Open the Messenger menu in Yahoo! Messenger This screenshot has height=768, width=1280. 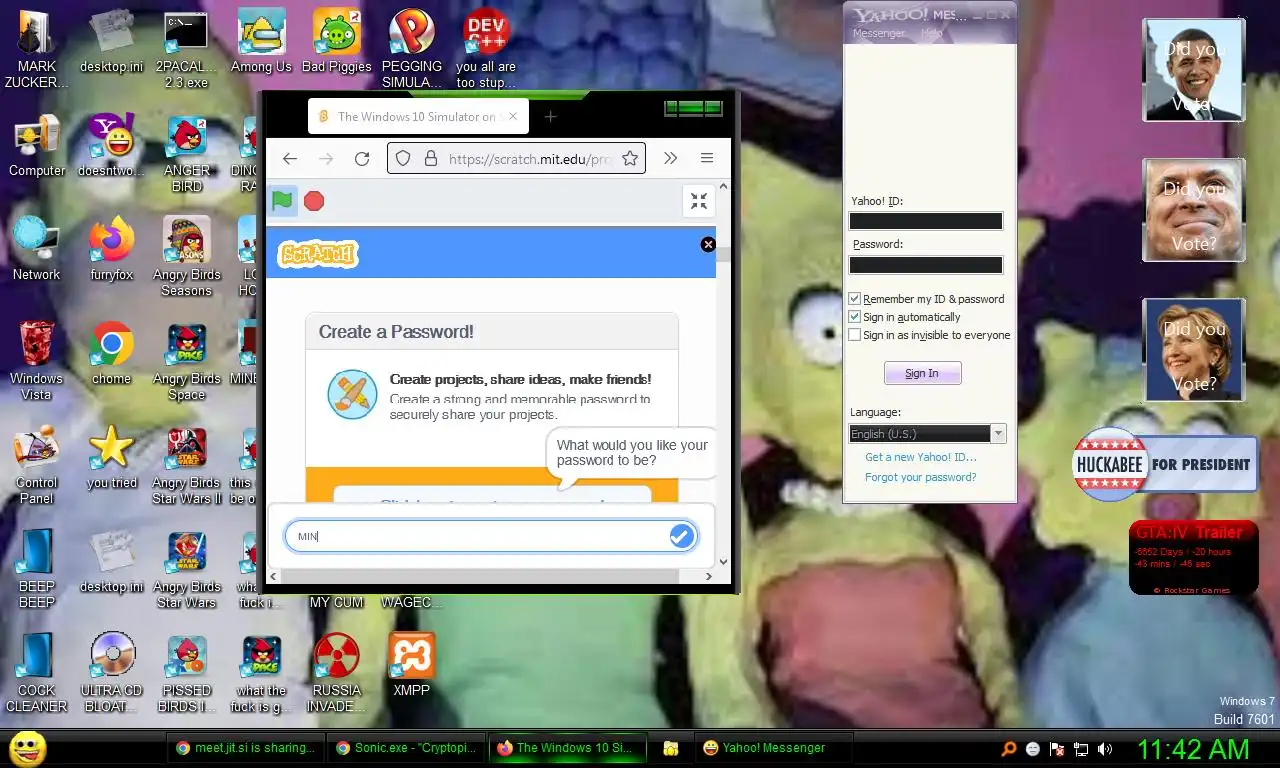pos(878,33)
